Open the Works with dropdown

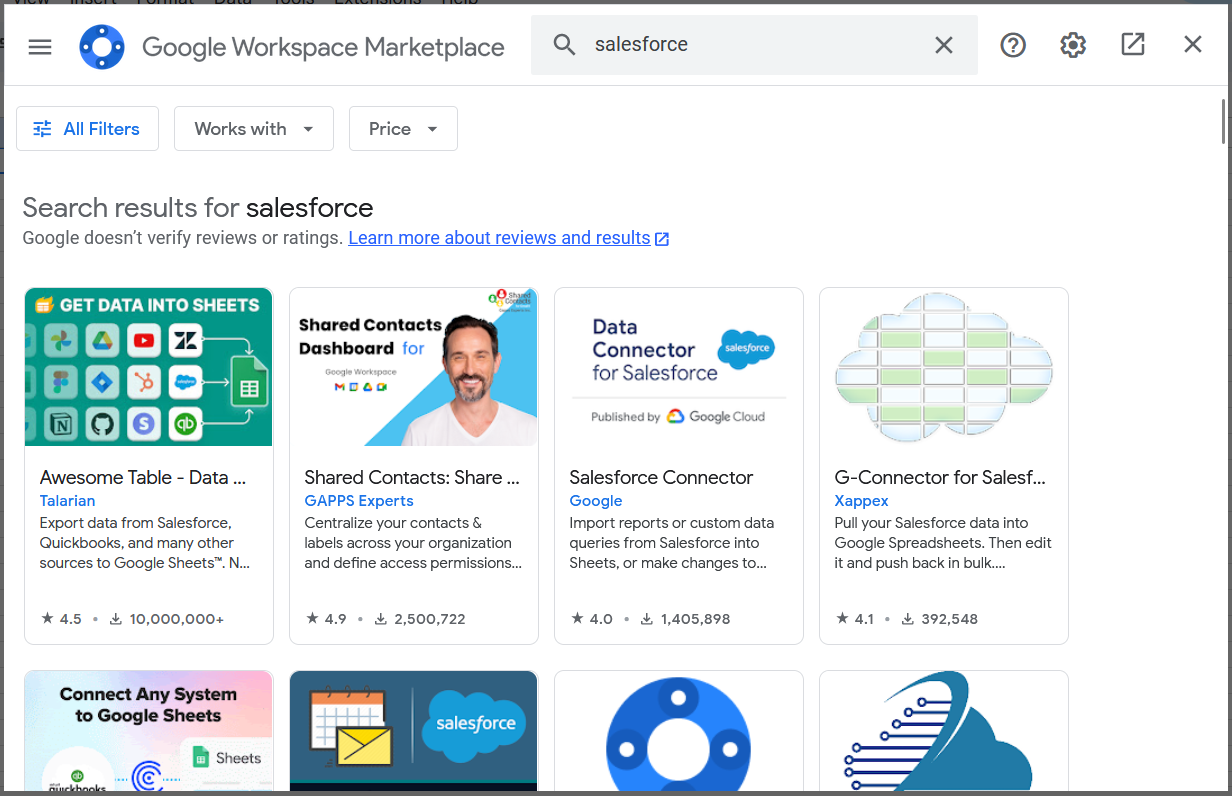(253, 128)
